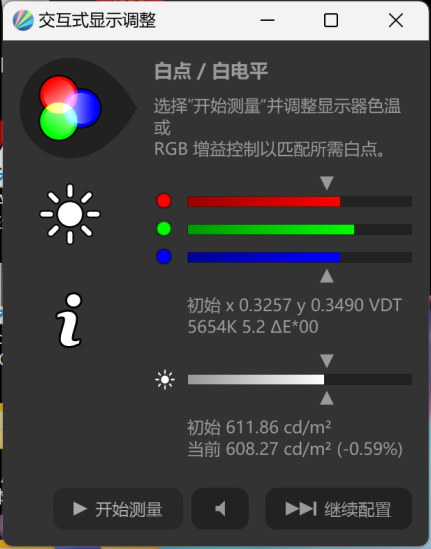Click the down-arrow target marker above red bar
Screen dimensions: 431x549
[x=327, y=183]
